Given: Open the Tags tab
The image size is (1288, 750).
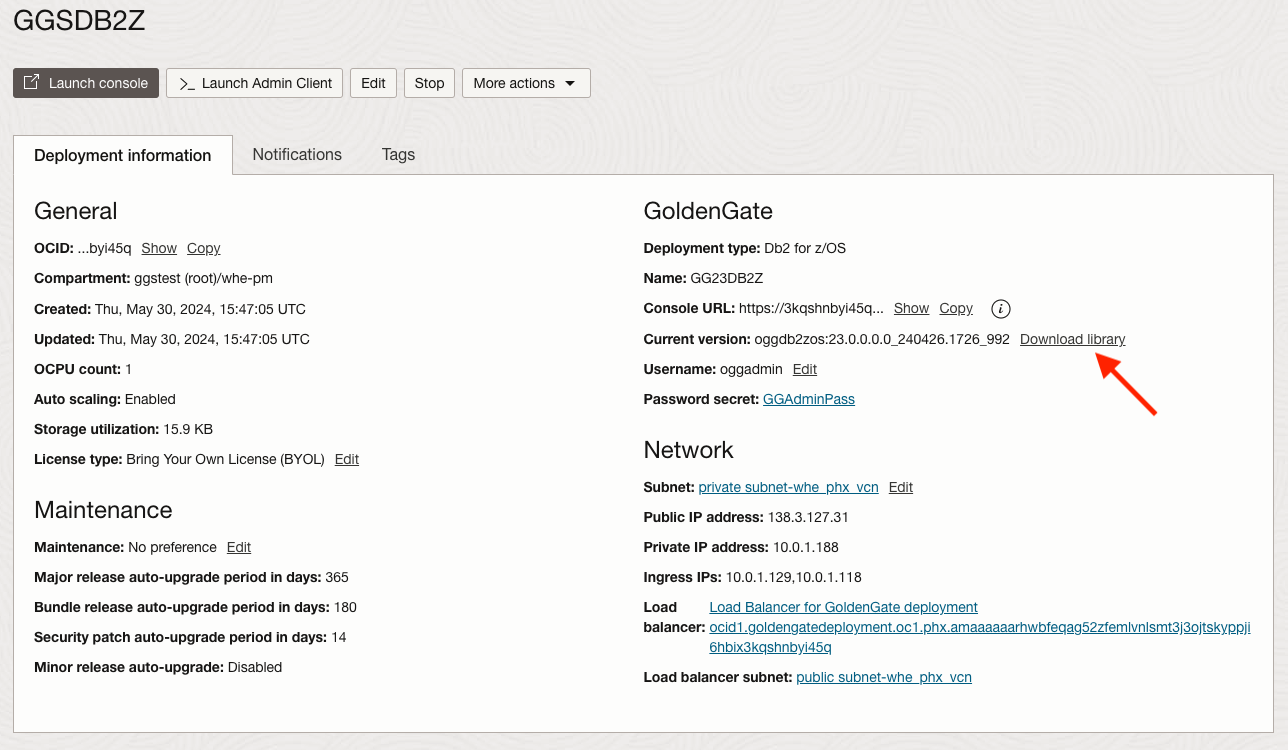Looking at the screenshot, I should [x=397, y=155].
